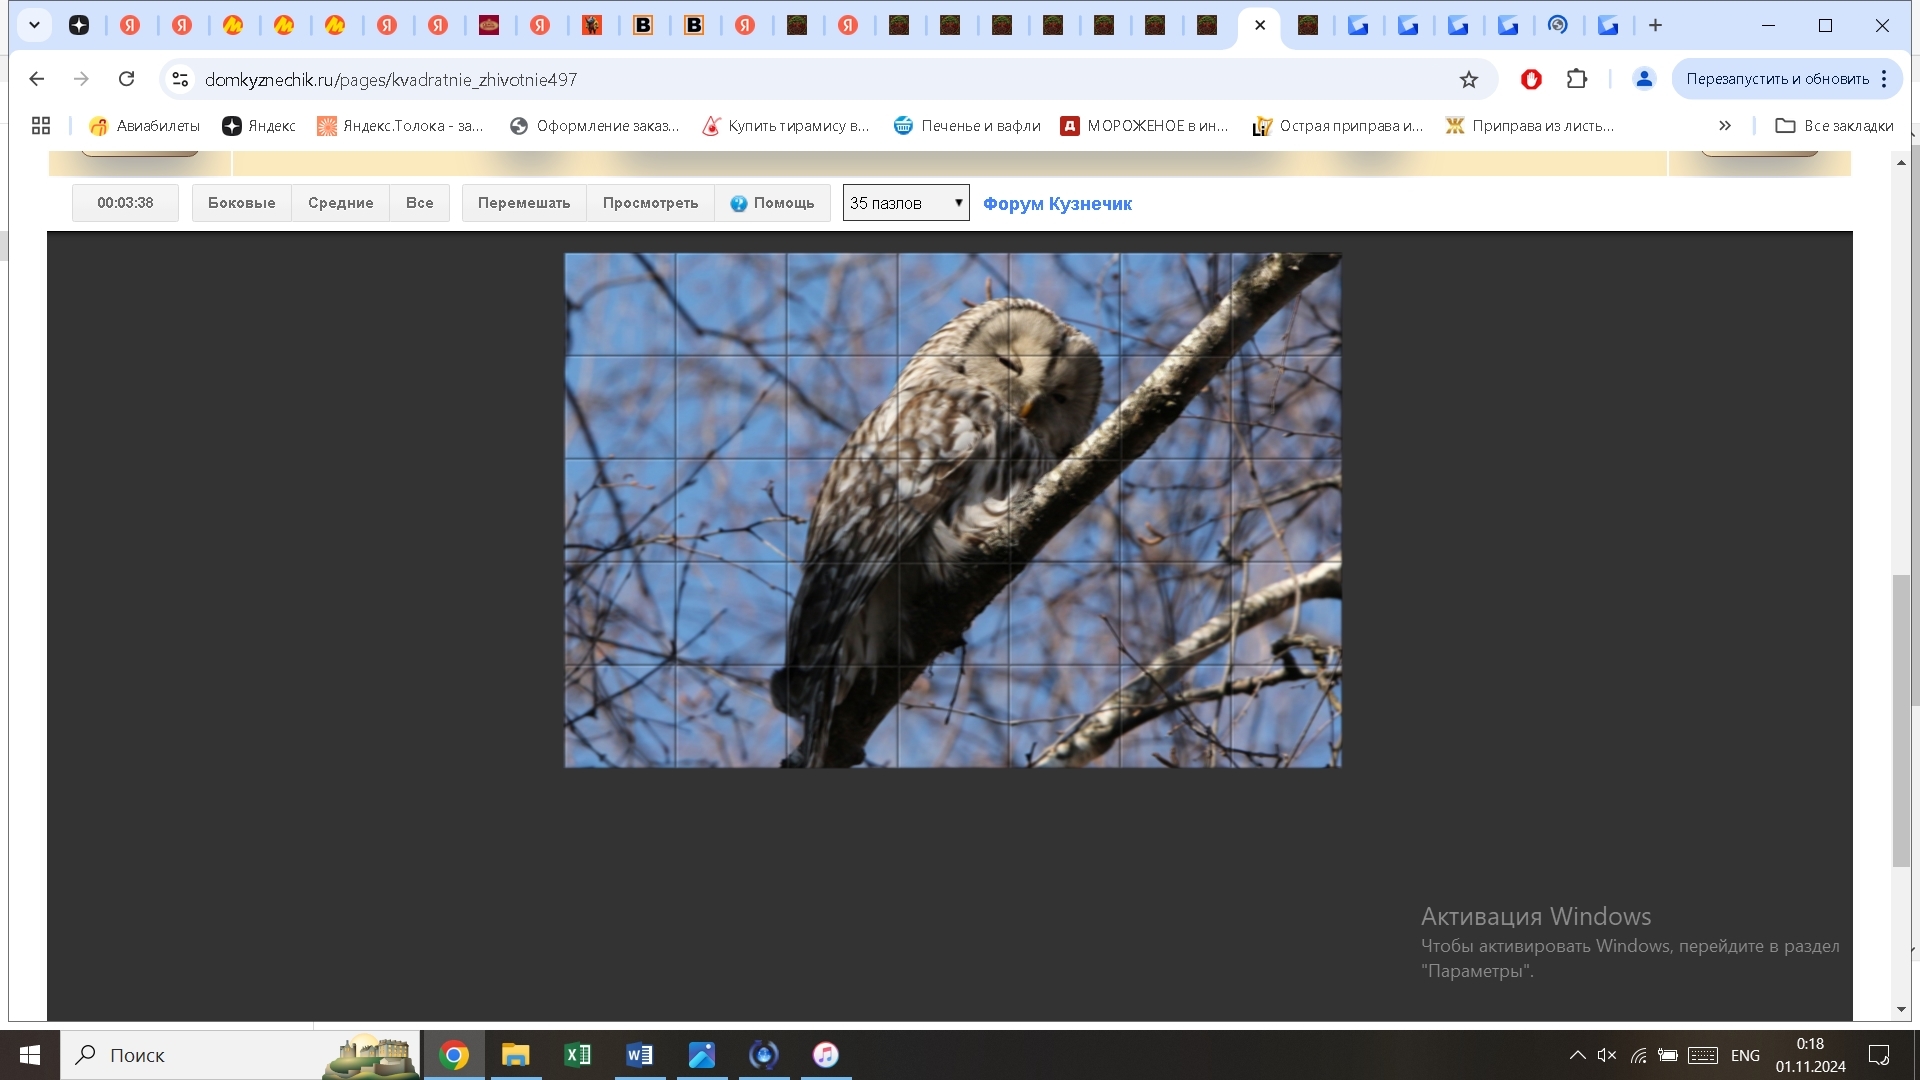Open the red ad-blocker extension icon
This screenshot has width=1920, height=1080.
click(1531, 79)
